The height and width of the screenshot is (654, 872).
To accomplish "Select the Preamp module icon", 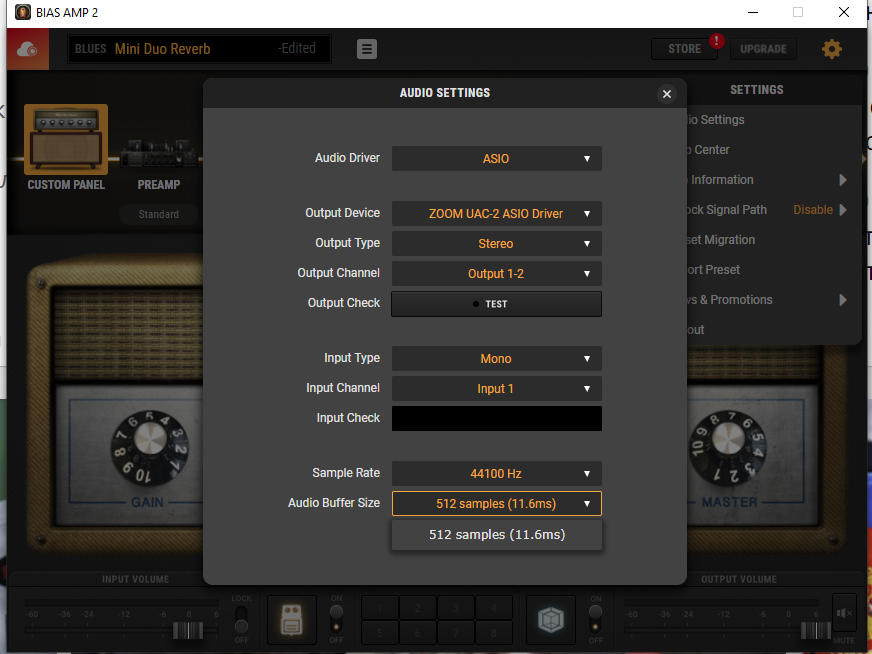I will click(x=159, y=153).
